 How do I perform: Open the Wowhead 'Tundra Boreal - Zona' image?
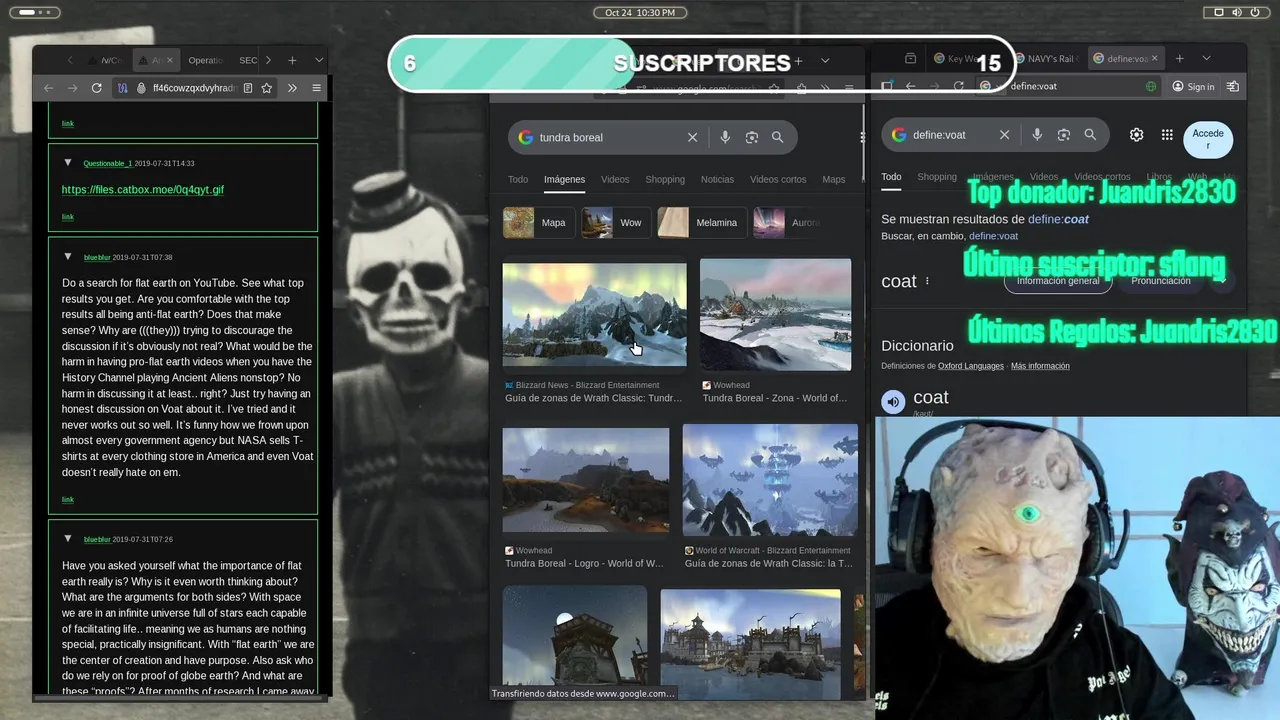coord(775,315)
